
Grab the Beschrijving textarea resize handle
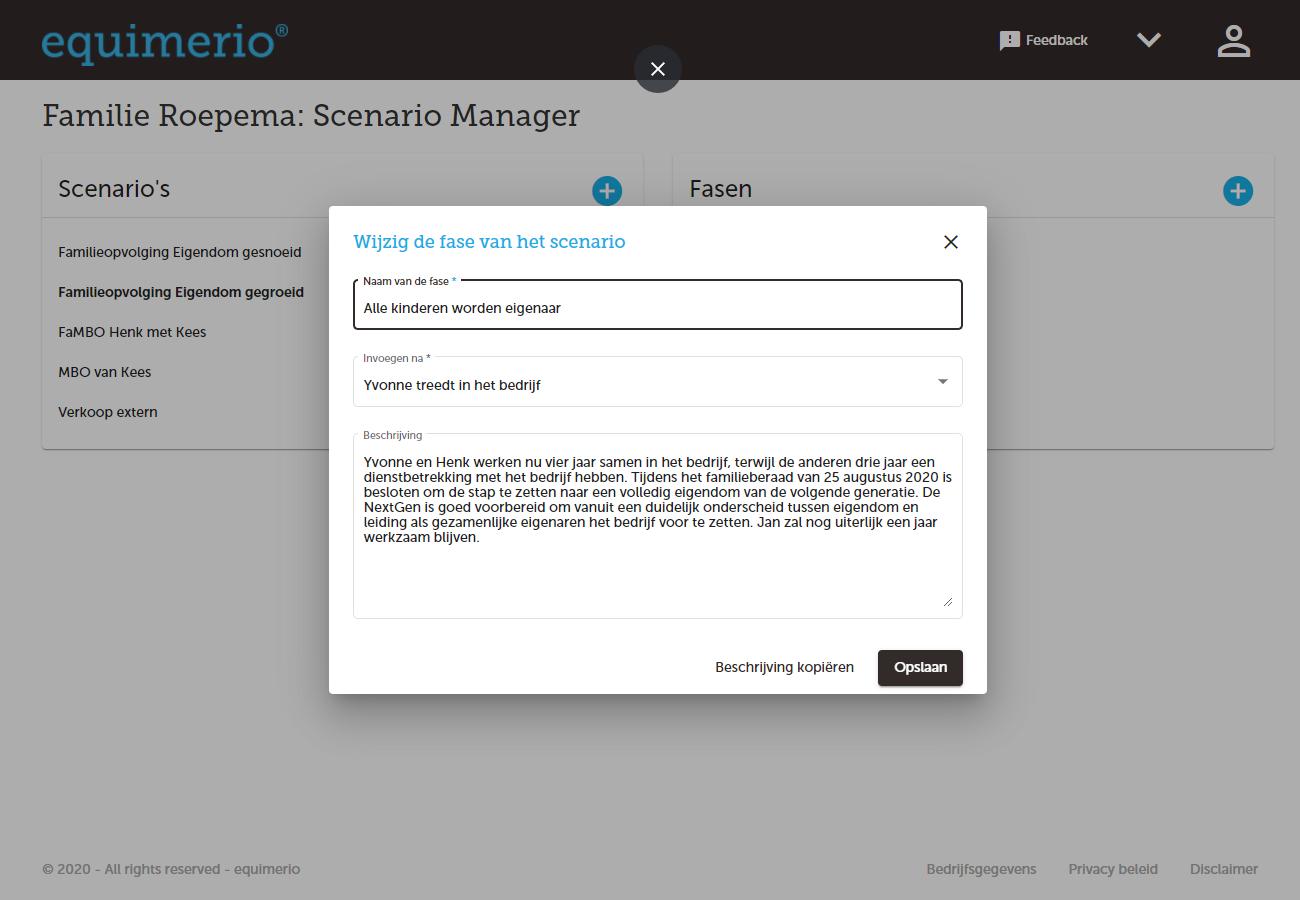point(947,601)
